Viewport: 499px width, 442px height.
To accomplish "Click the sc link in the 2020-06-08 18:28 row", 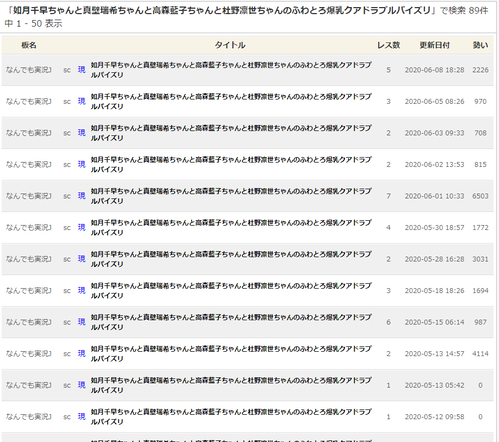I will point(67,70).
